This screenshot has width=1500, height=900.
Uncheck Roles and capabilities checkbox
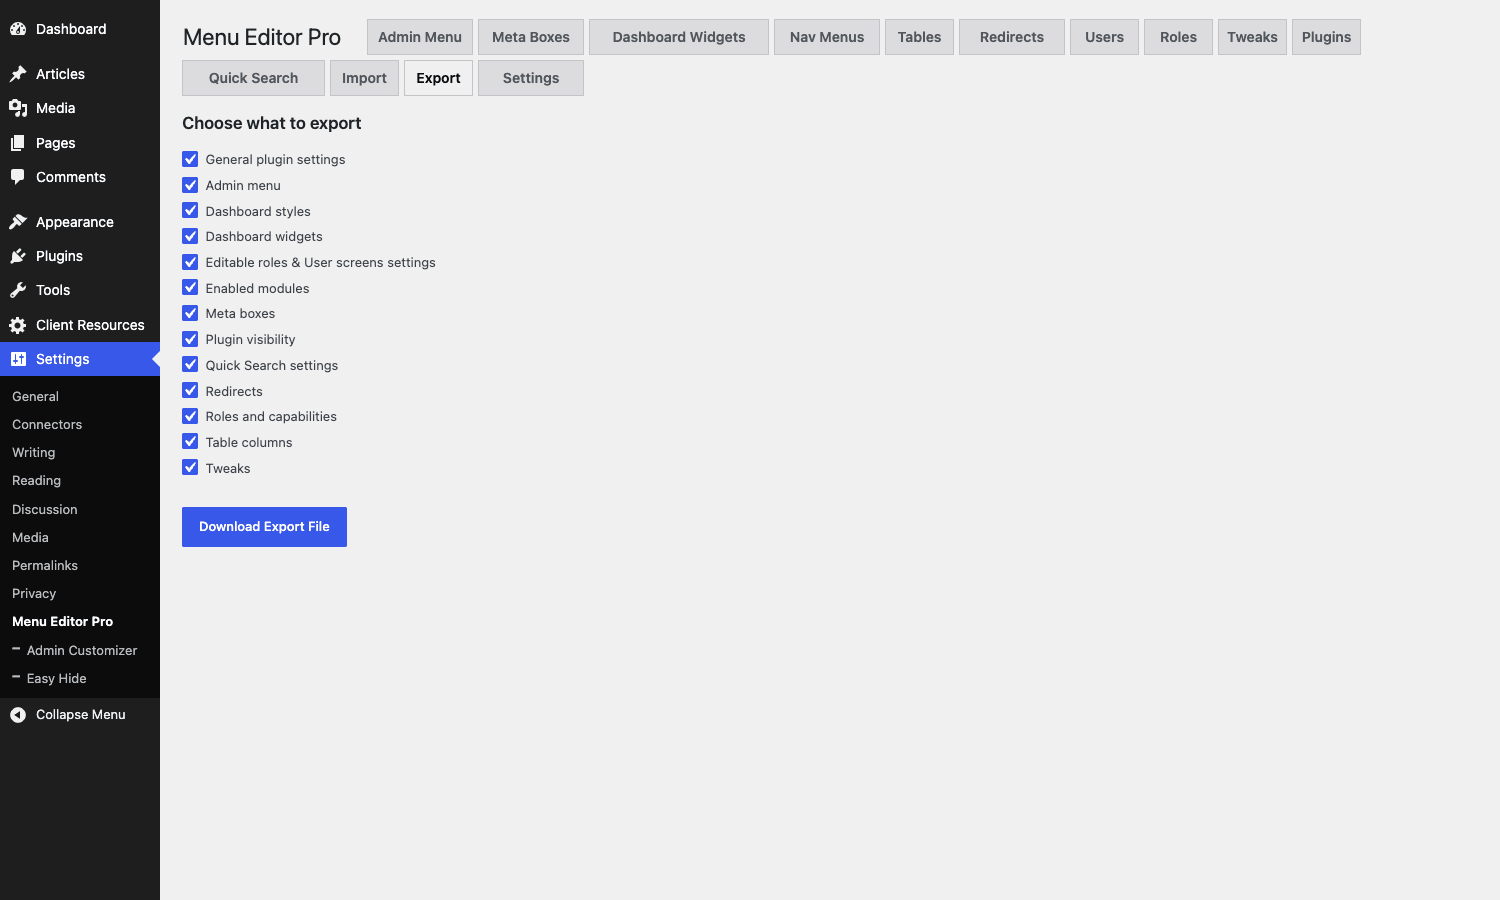click(x=190, y=416)
